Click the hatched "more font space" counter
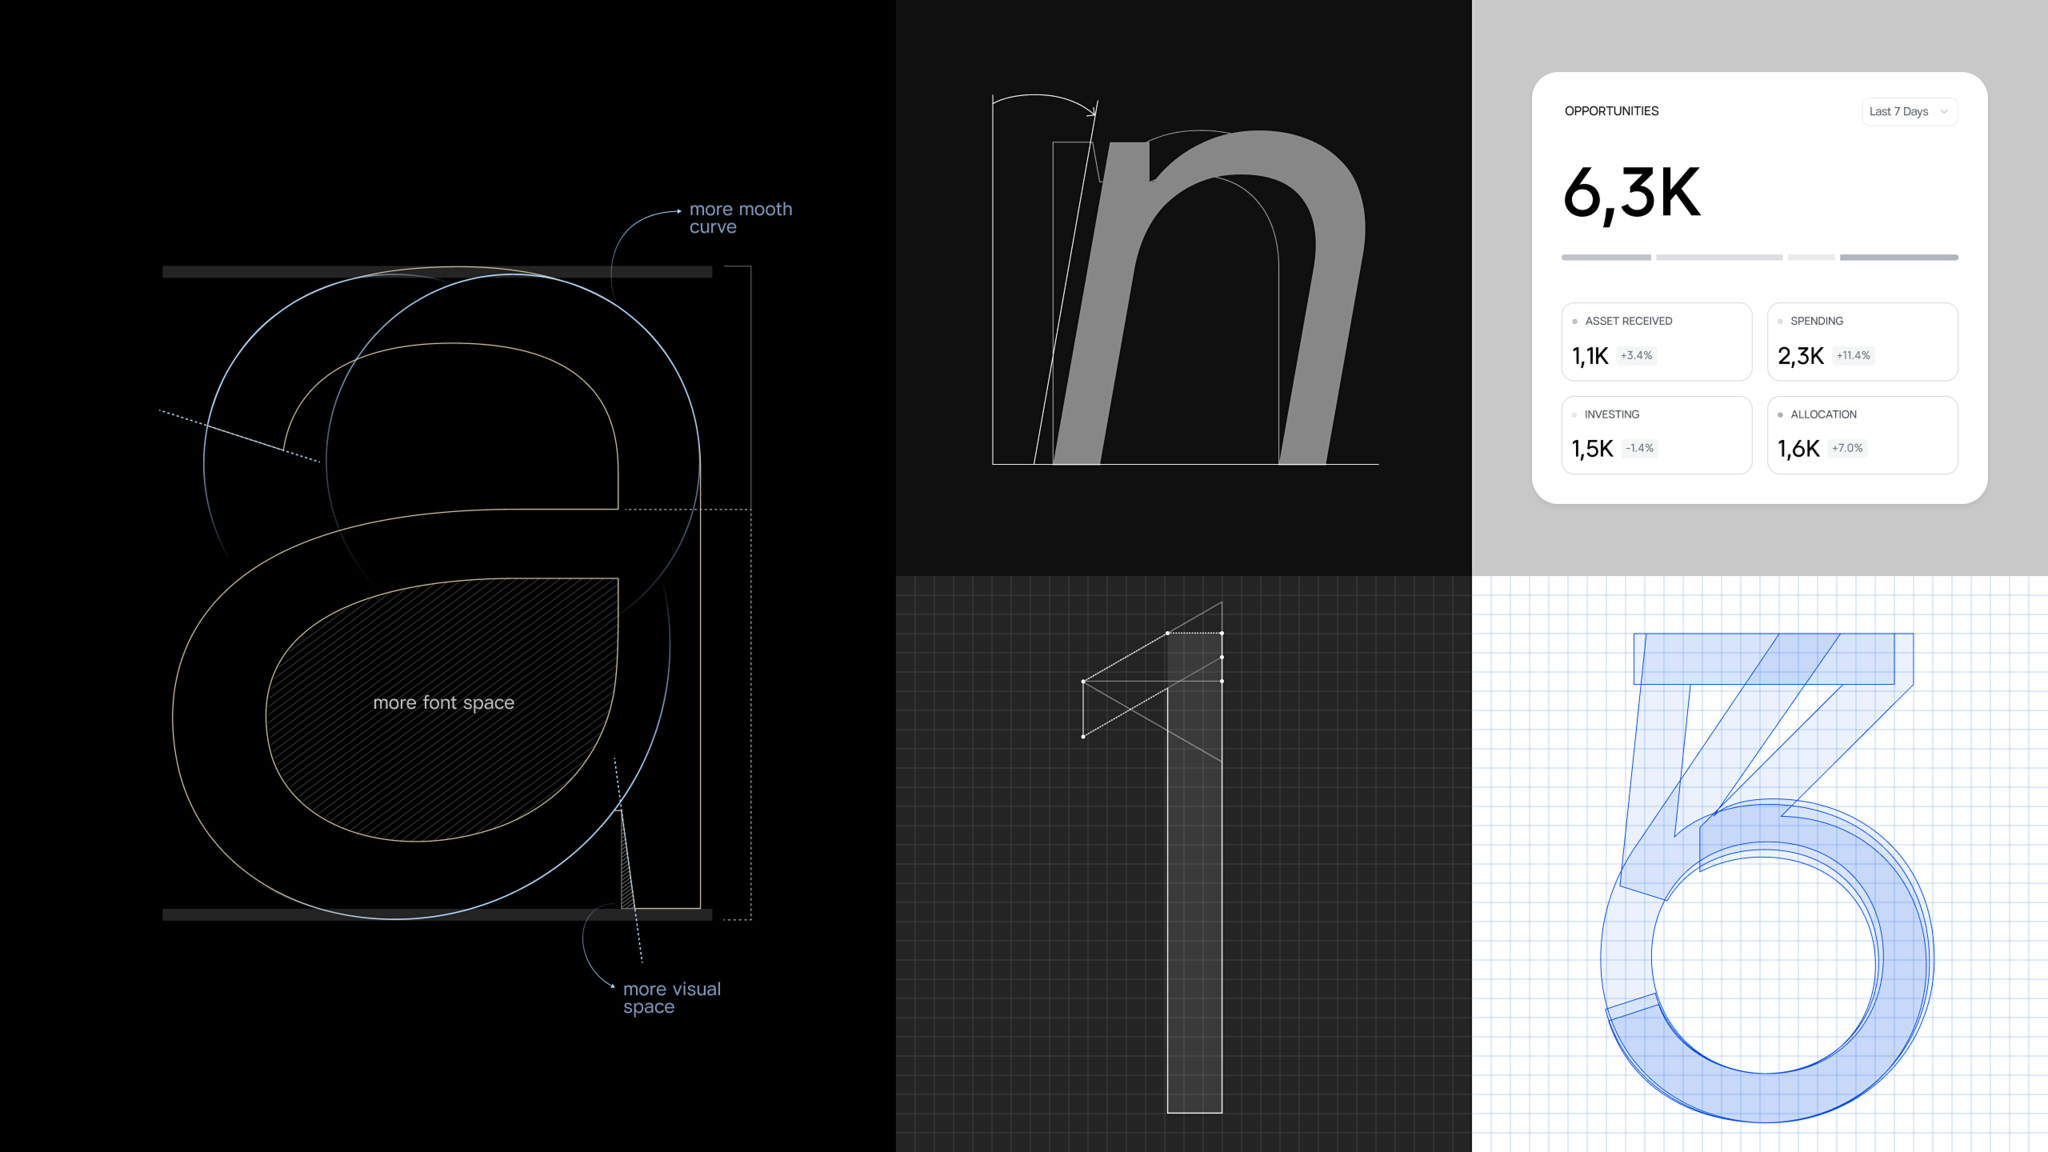The width and height of the screenshot is (2048, 1152). [x=443, y=703]
